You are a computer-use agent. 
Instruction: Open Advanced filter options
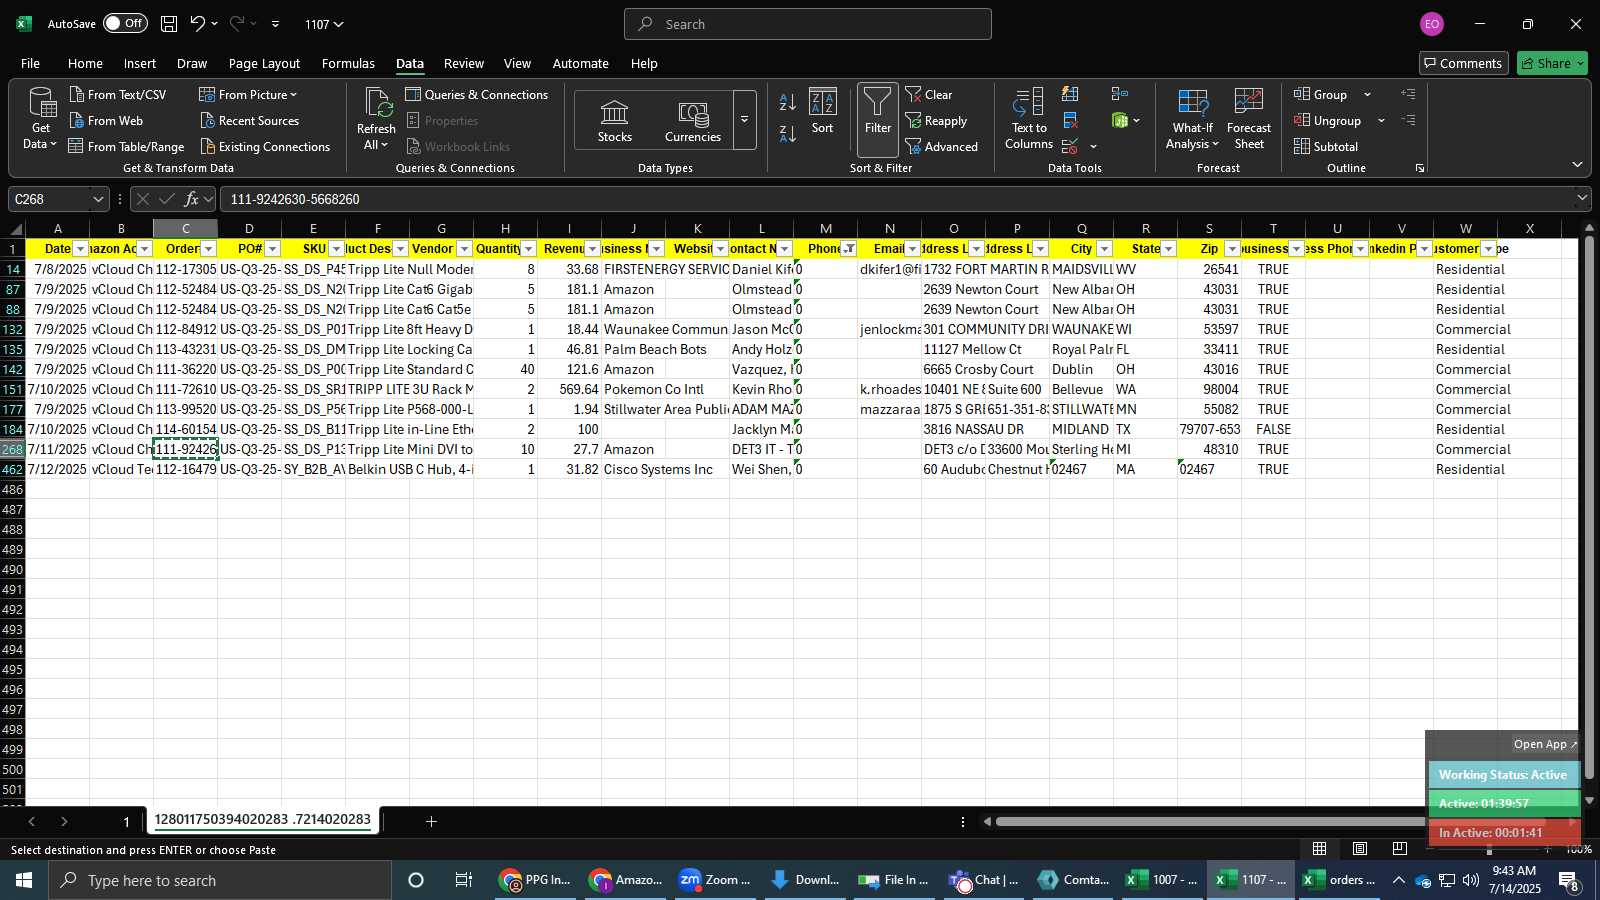pos(942,146)
